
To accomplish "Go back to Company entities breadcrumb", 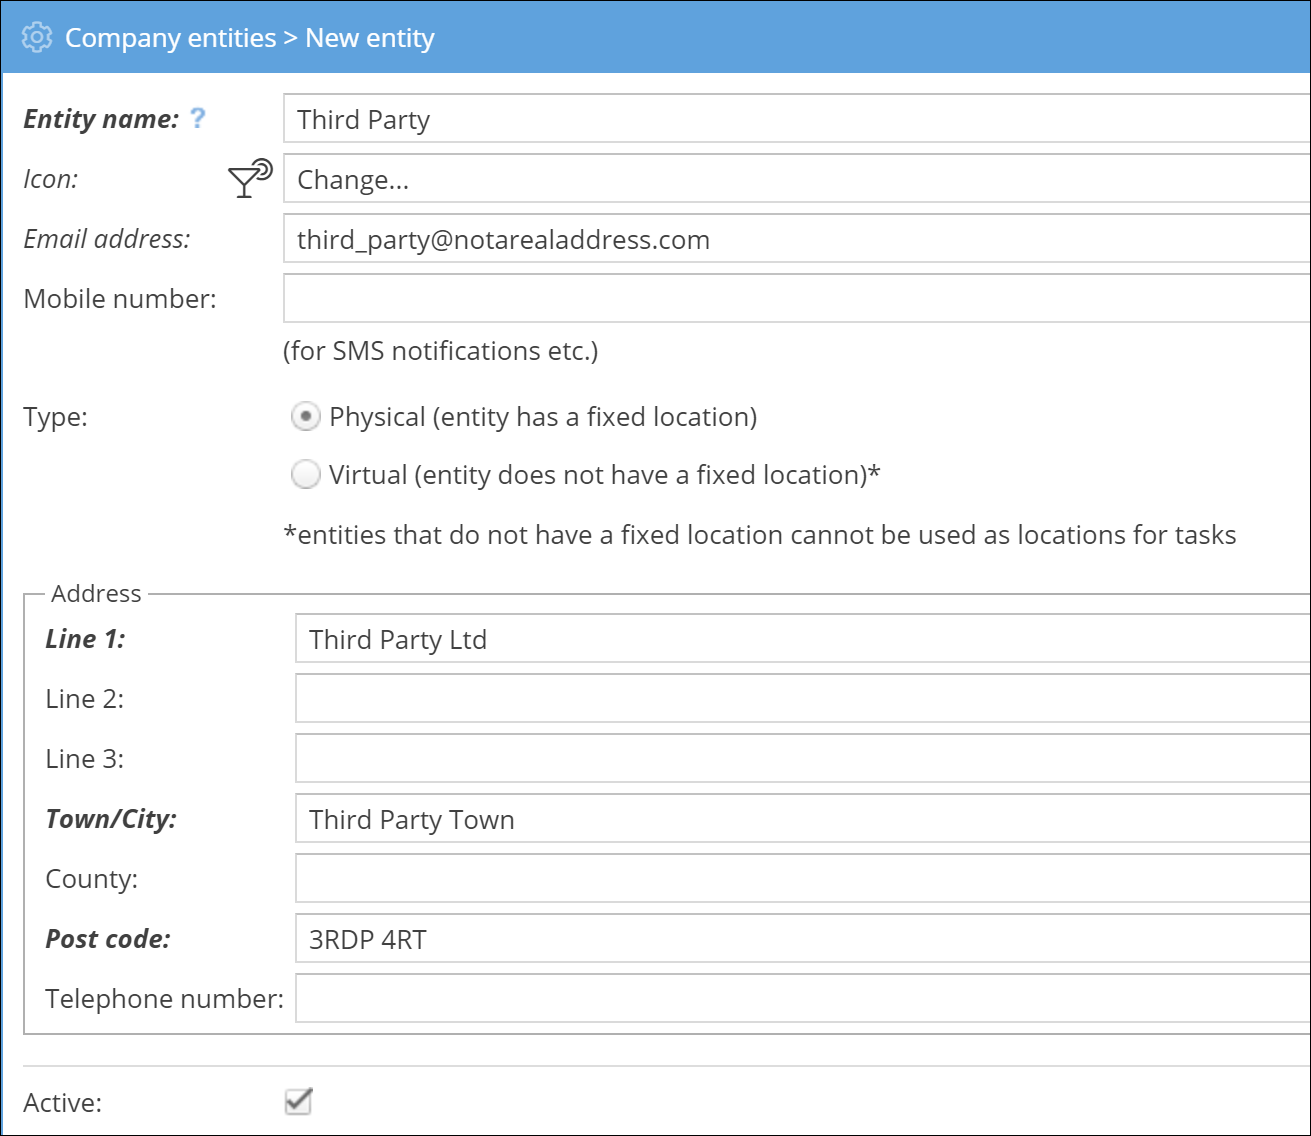I will coord(170,38).
